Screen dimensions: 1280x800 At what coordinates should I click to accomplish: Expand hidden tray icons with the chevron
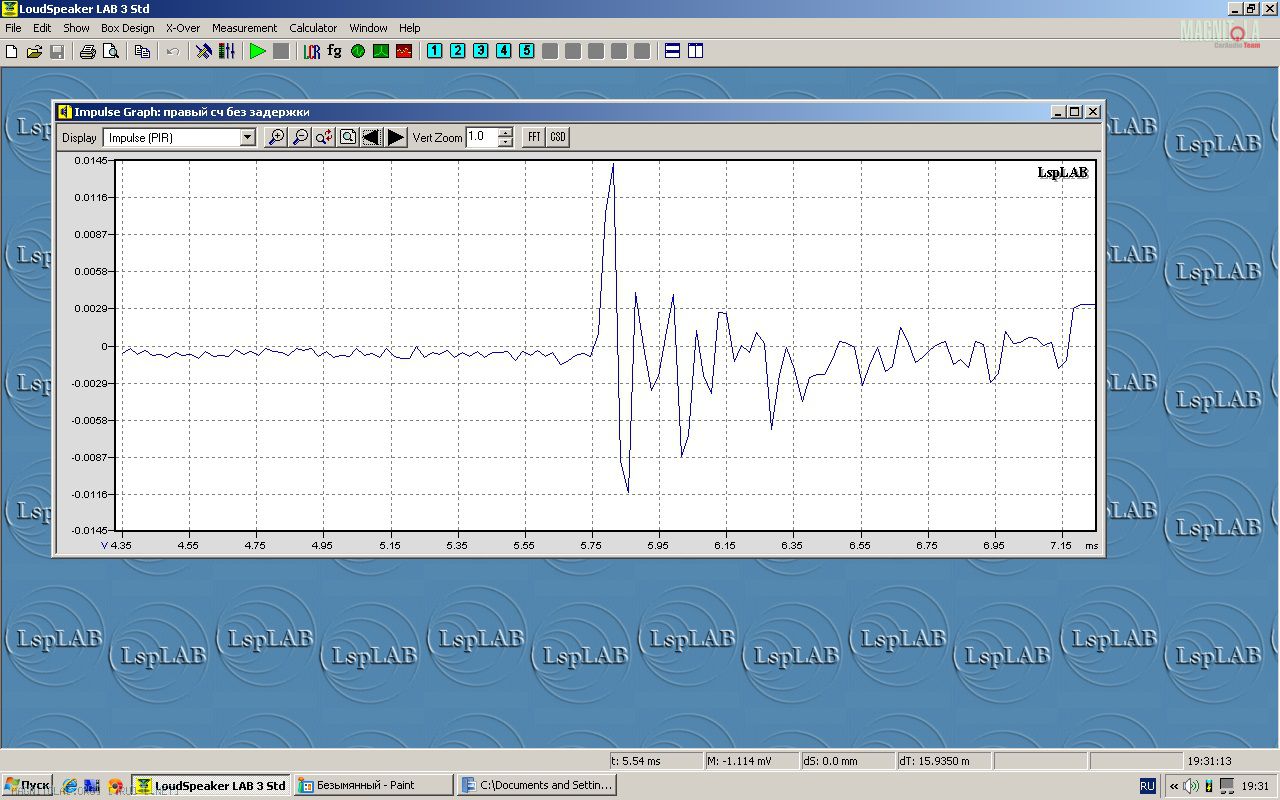coord(1173,786)
